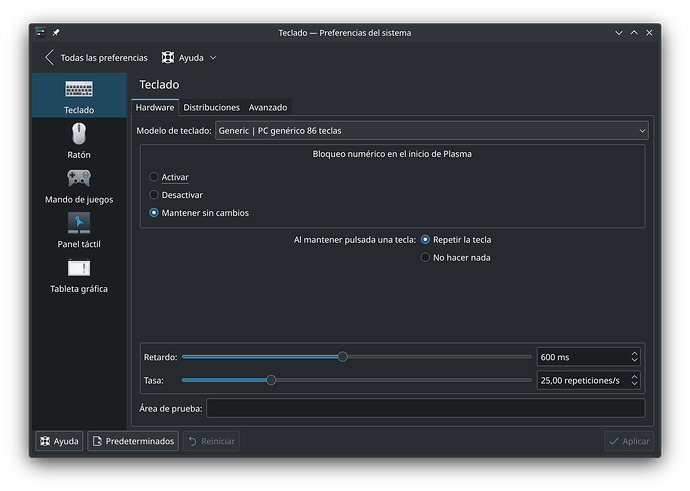This screenshot has height=491, width=690.
Task: Open the Tableta gráfica icon
Action: [79, 268]
